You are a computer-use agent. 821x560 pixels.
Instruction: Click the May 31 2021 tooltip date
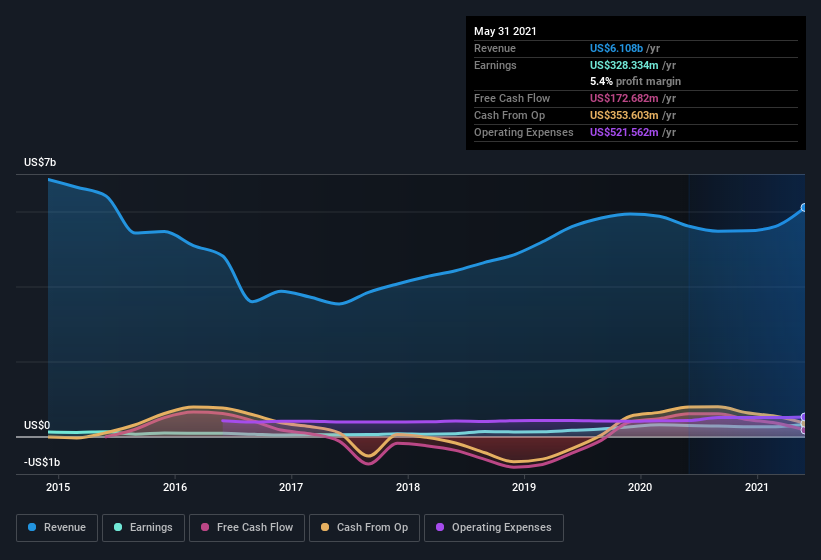pyautogui.click(x=505, y=31)
